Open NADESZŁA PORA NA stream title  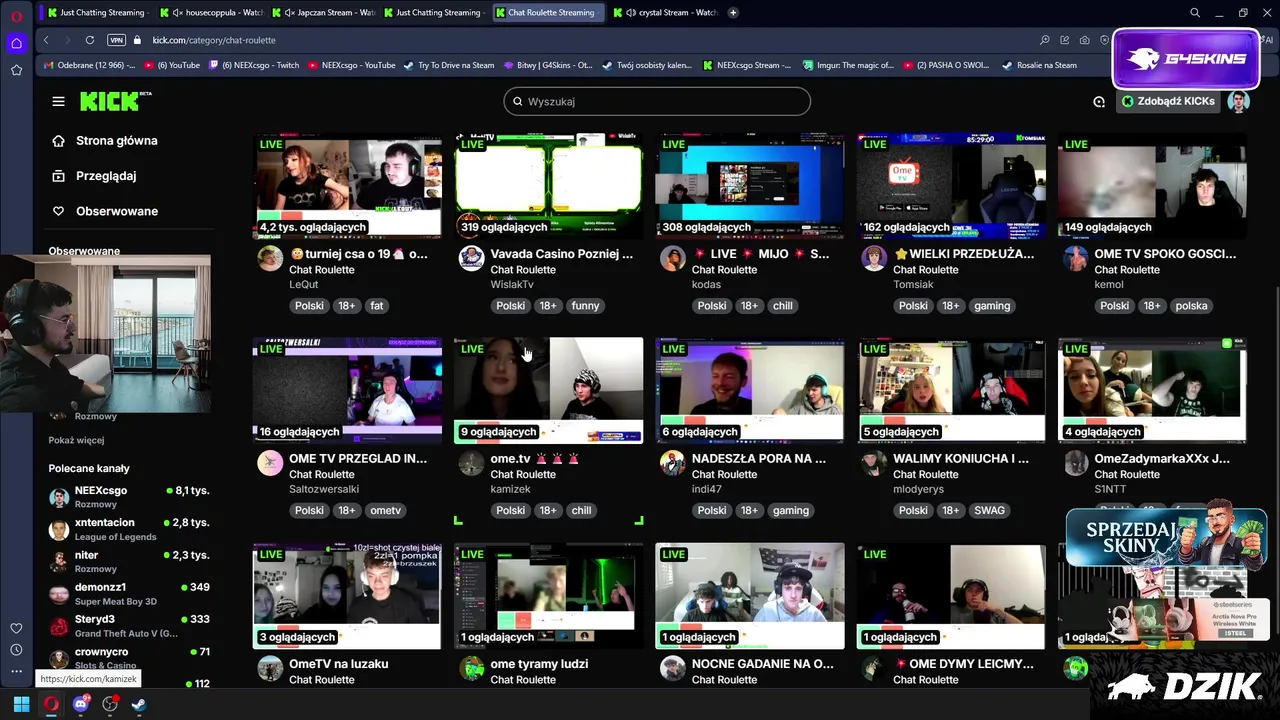[759, 459]
